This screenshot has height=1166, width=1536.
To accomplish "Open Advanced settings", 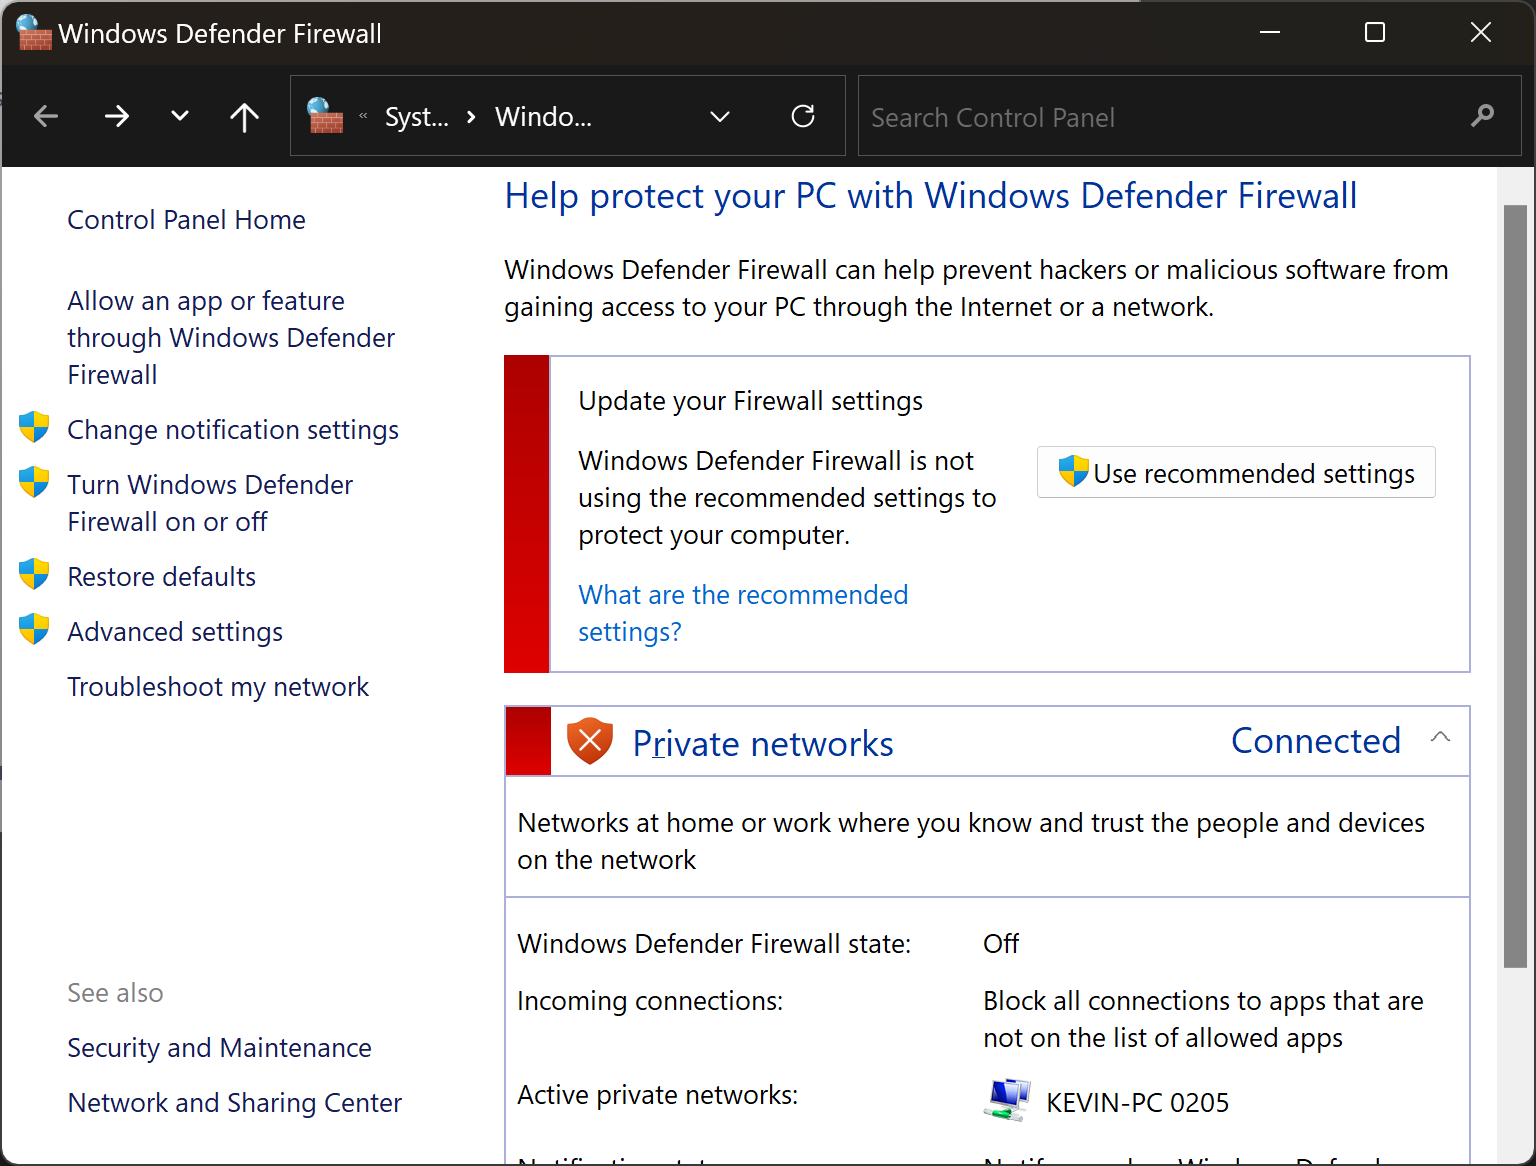I will (175, 632).
